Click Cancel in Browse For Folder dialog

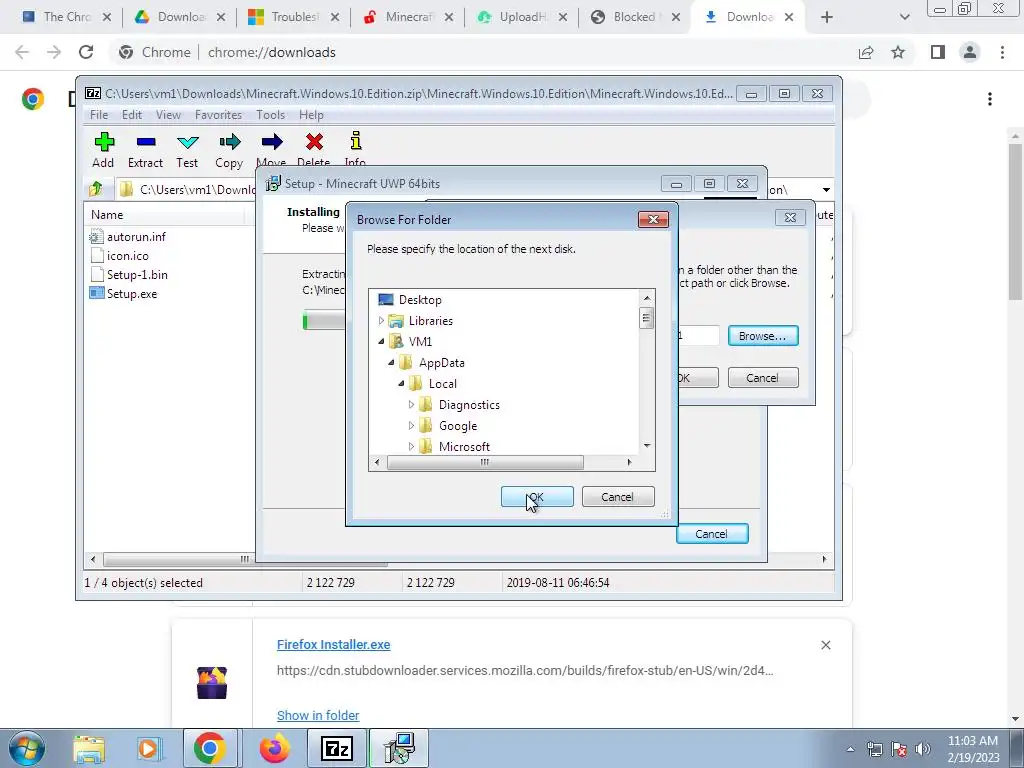618,497
